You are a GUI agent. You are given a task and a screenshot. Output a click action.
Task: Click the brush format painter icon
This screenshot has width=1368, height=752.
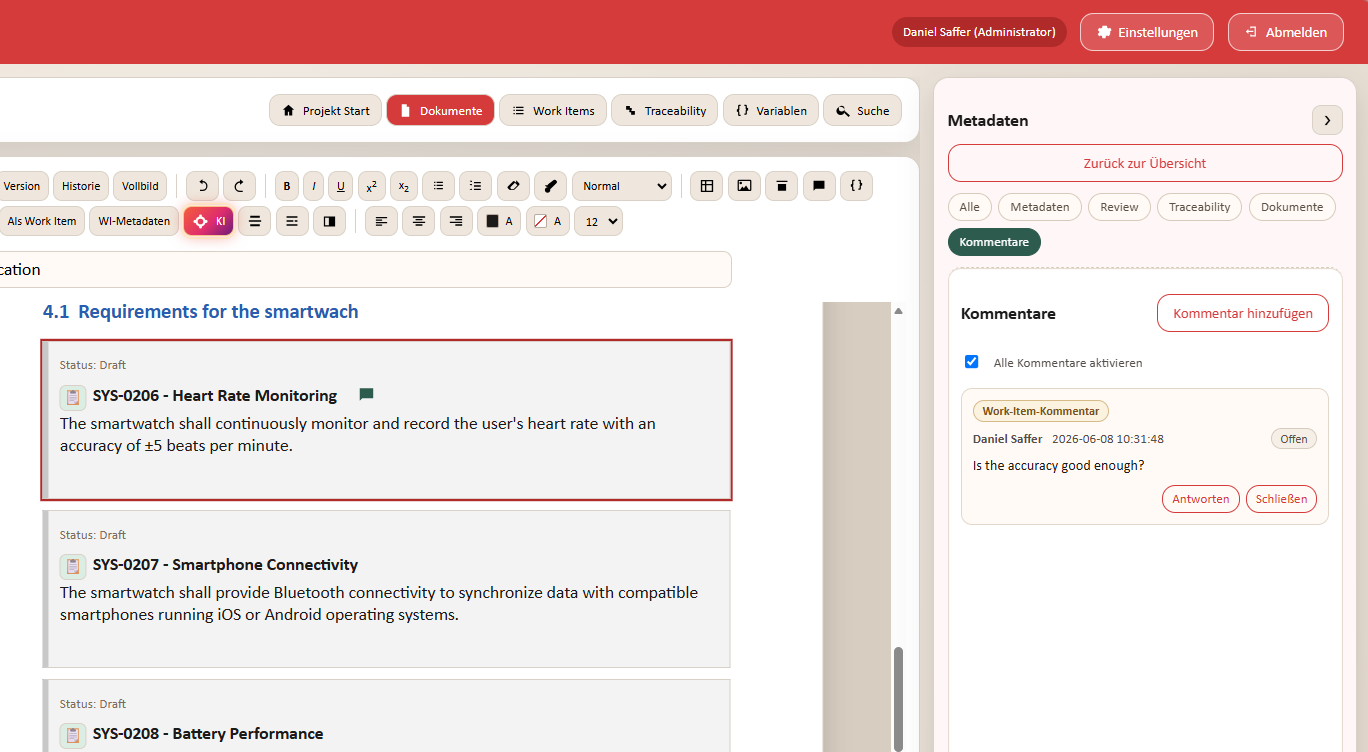pos(550,186)
